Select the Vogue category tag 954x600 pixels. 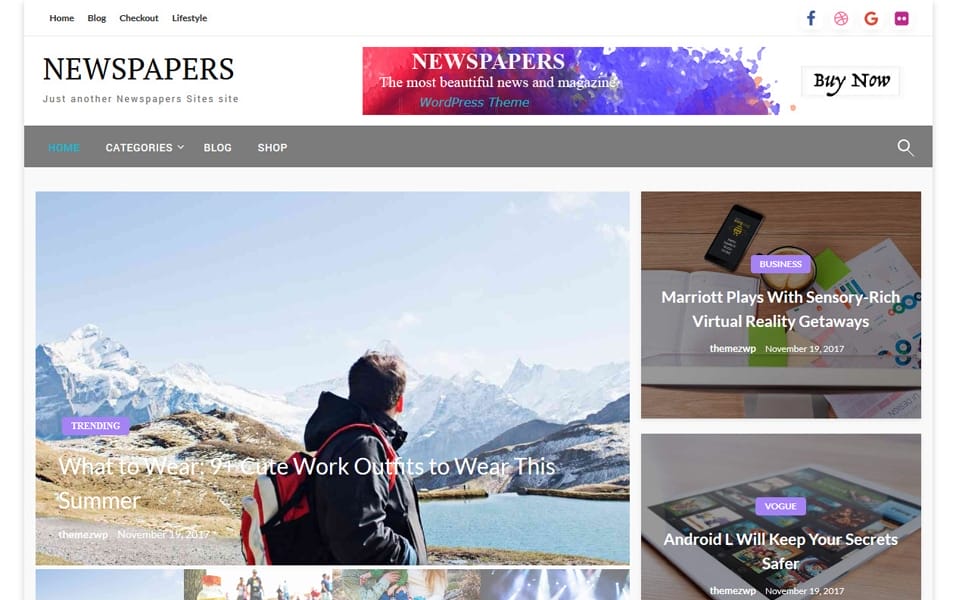(x=781, y=506)
